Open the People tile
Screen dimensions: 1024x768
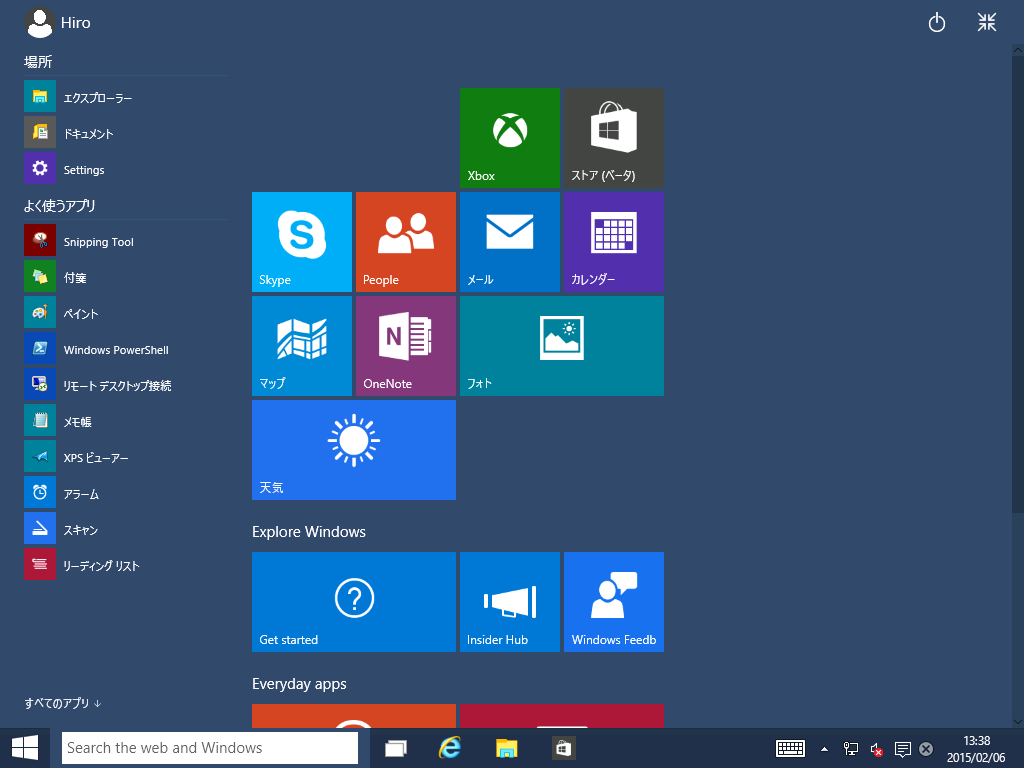point(406,242)
